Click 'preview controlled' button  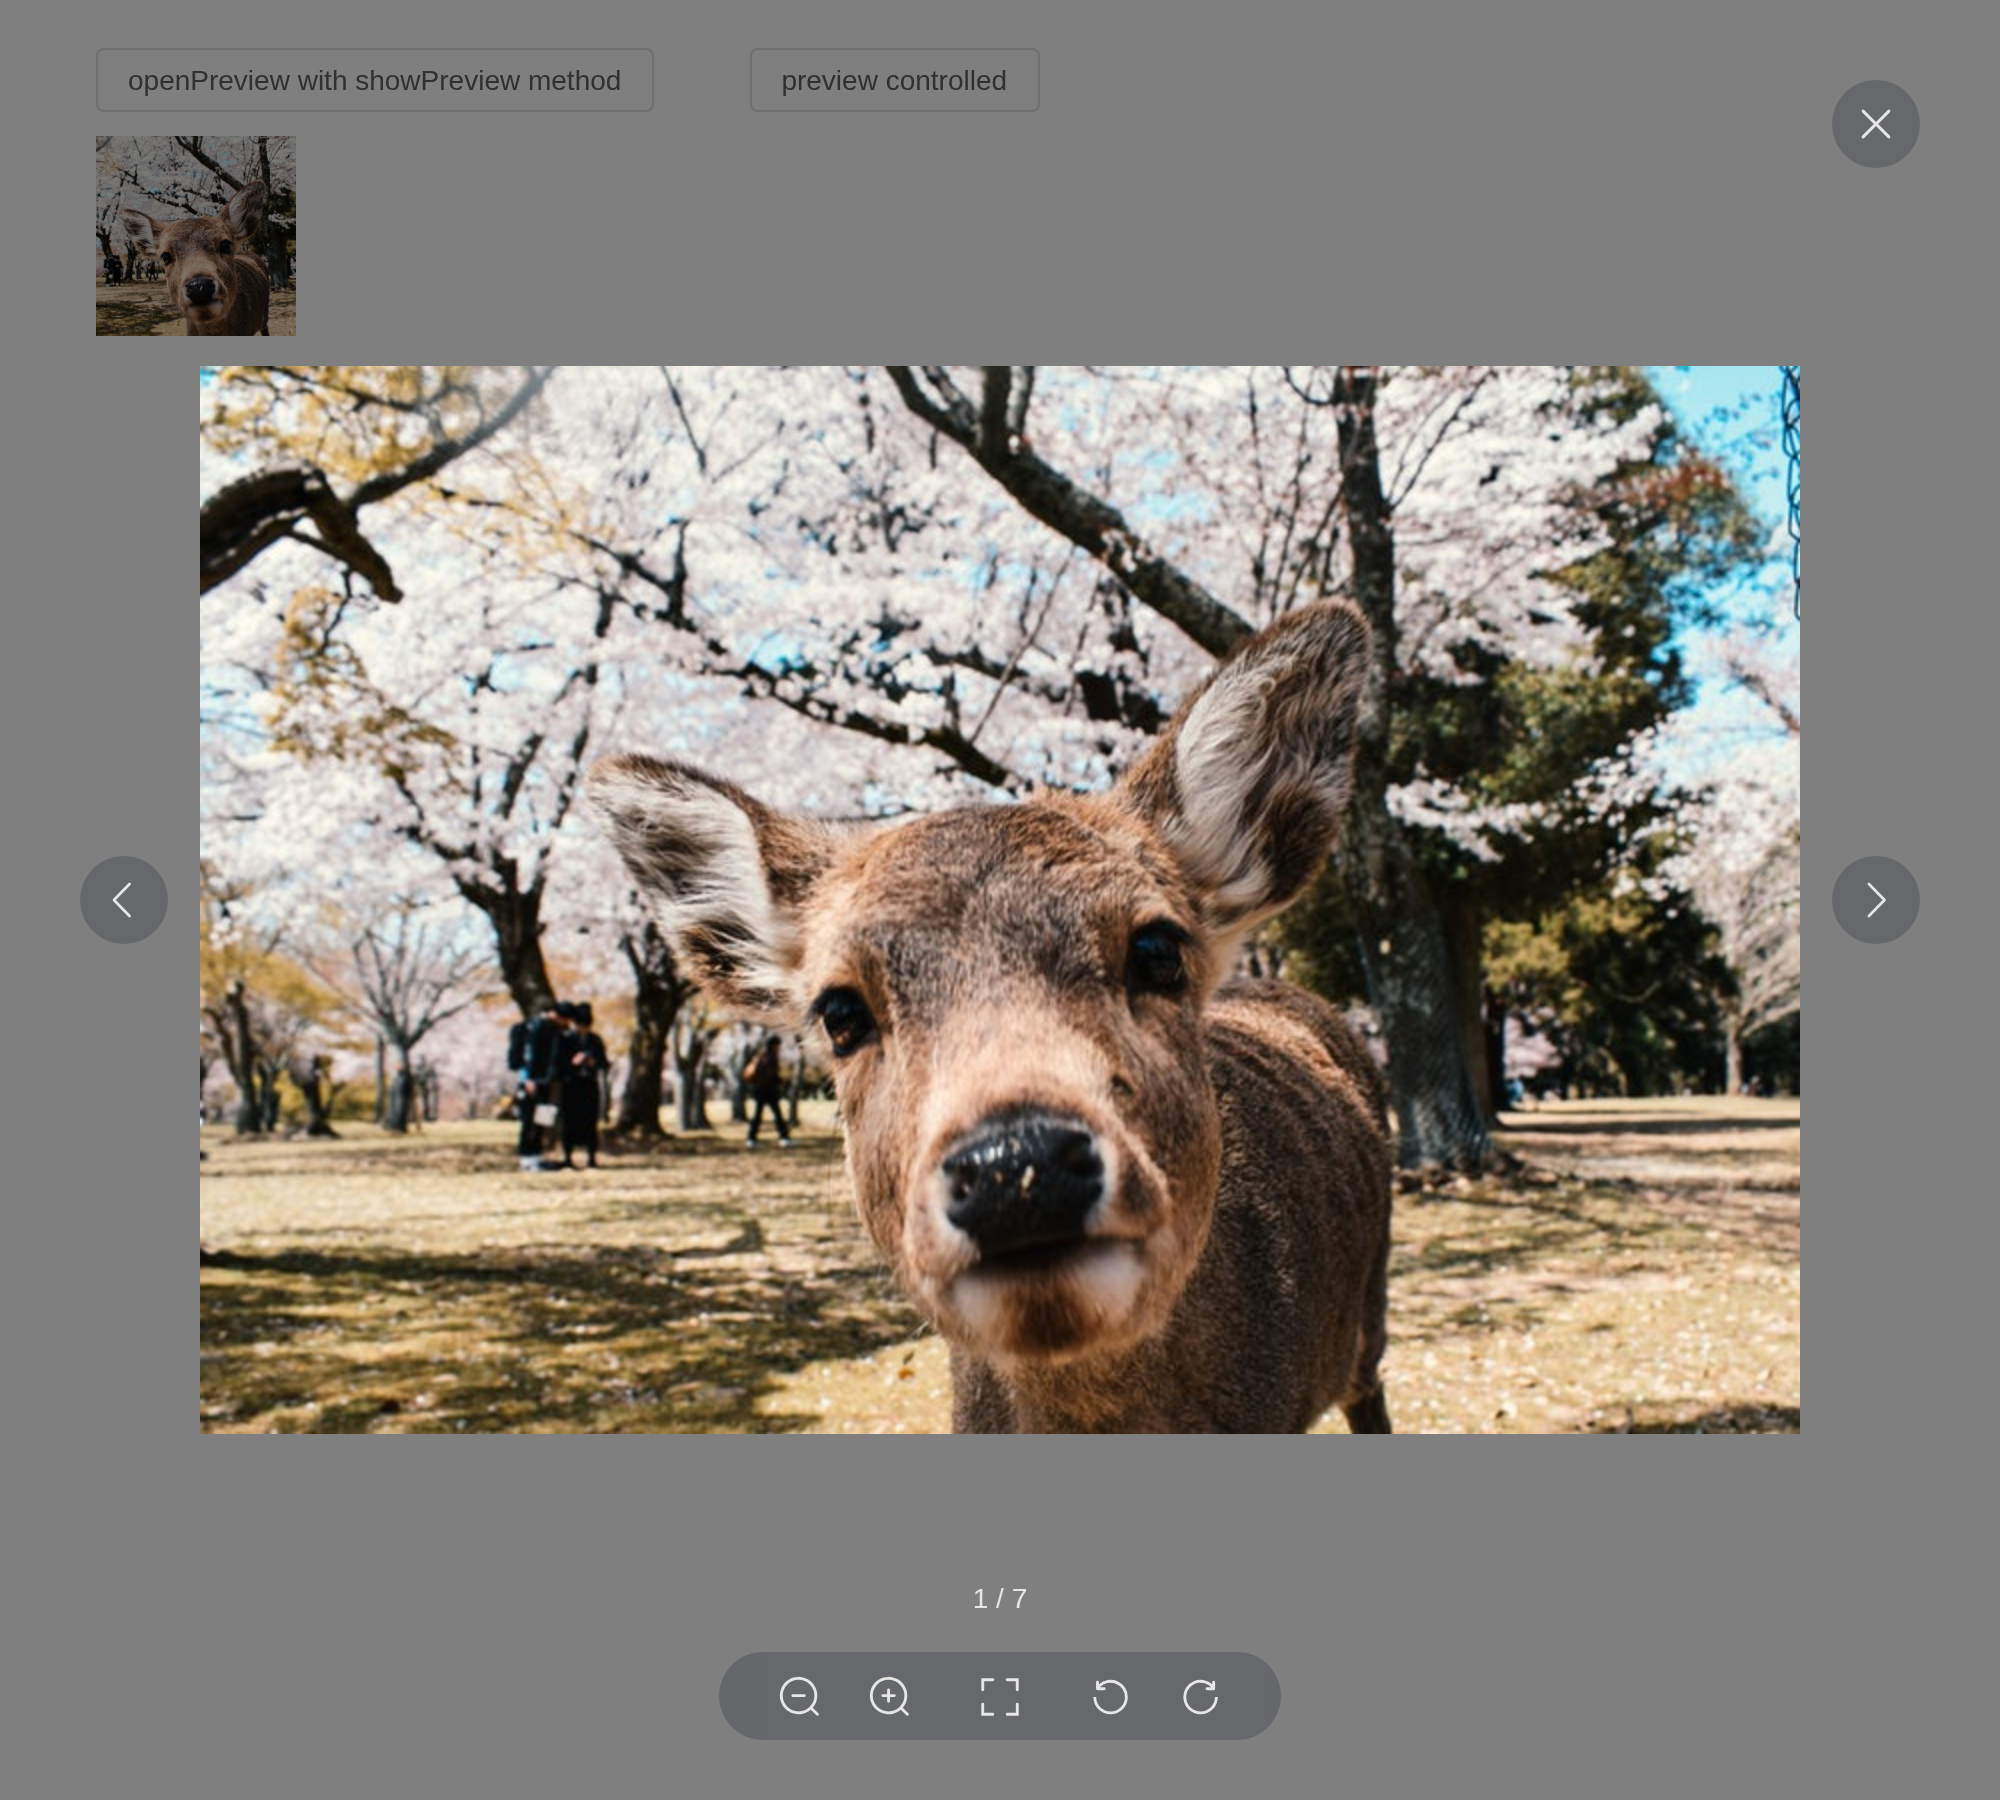click(x=895, y=80)
